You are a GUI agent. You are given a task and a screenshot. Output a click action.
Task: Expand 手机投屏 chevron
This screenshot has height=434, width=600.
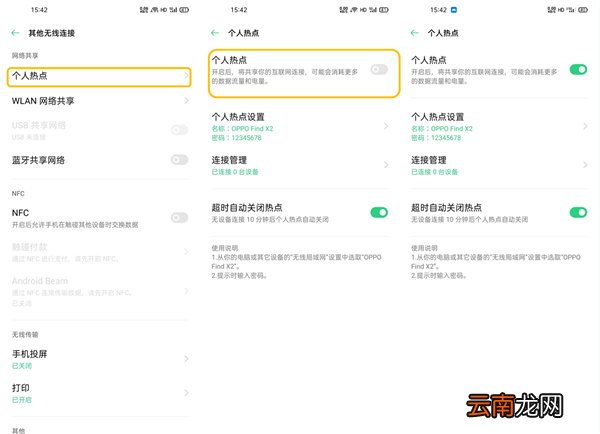click(186, 359)
